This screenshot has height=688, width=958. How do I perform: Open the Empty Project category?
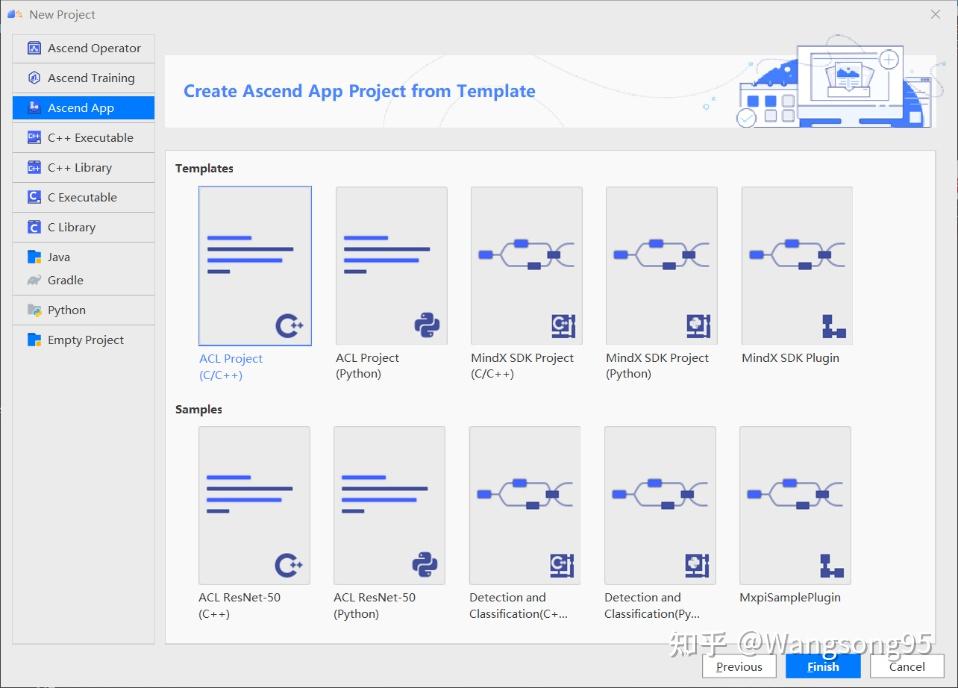point(84,340)
